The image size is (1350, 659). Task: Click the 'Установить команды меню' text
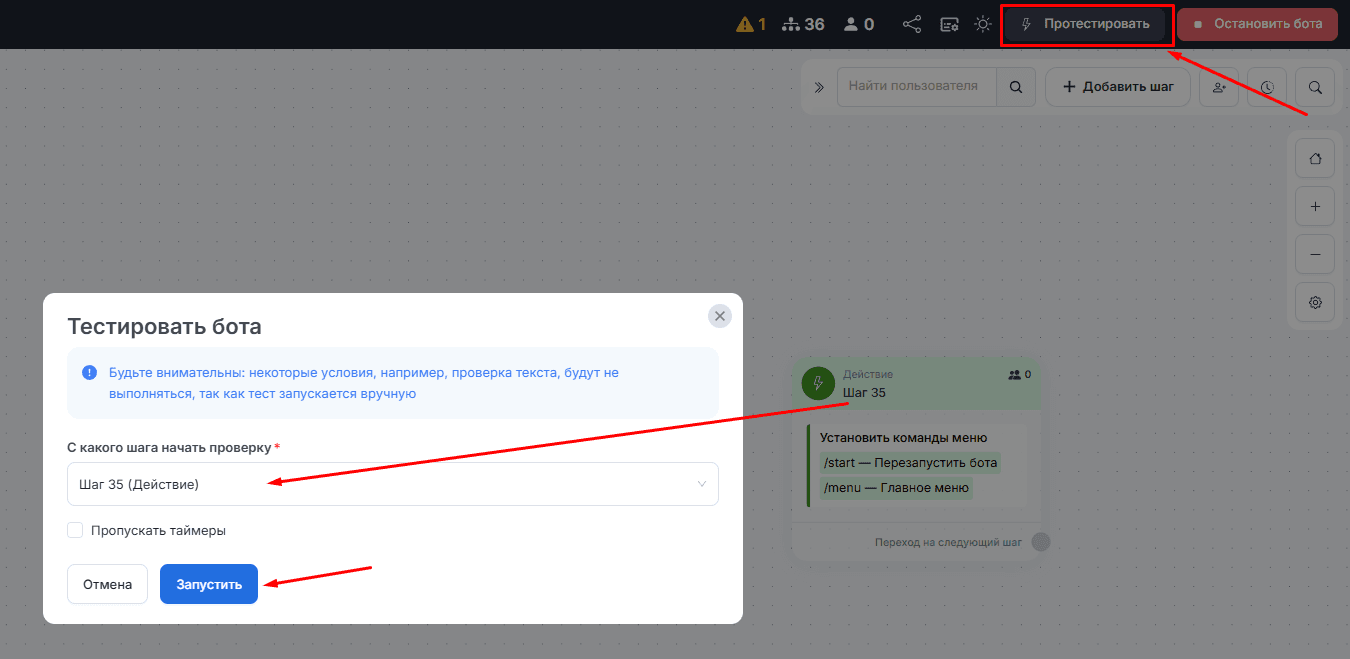pos(903,437)
